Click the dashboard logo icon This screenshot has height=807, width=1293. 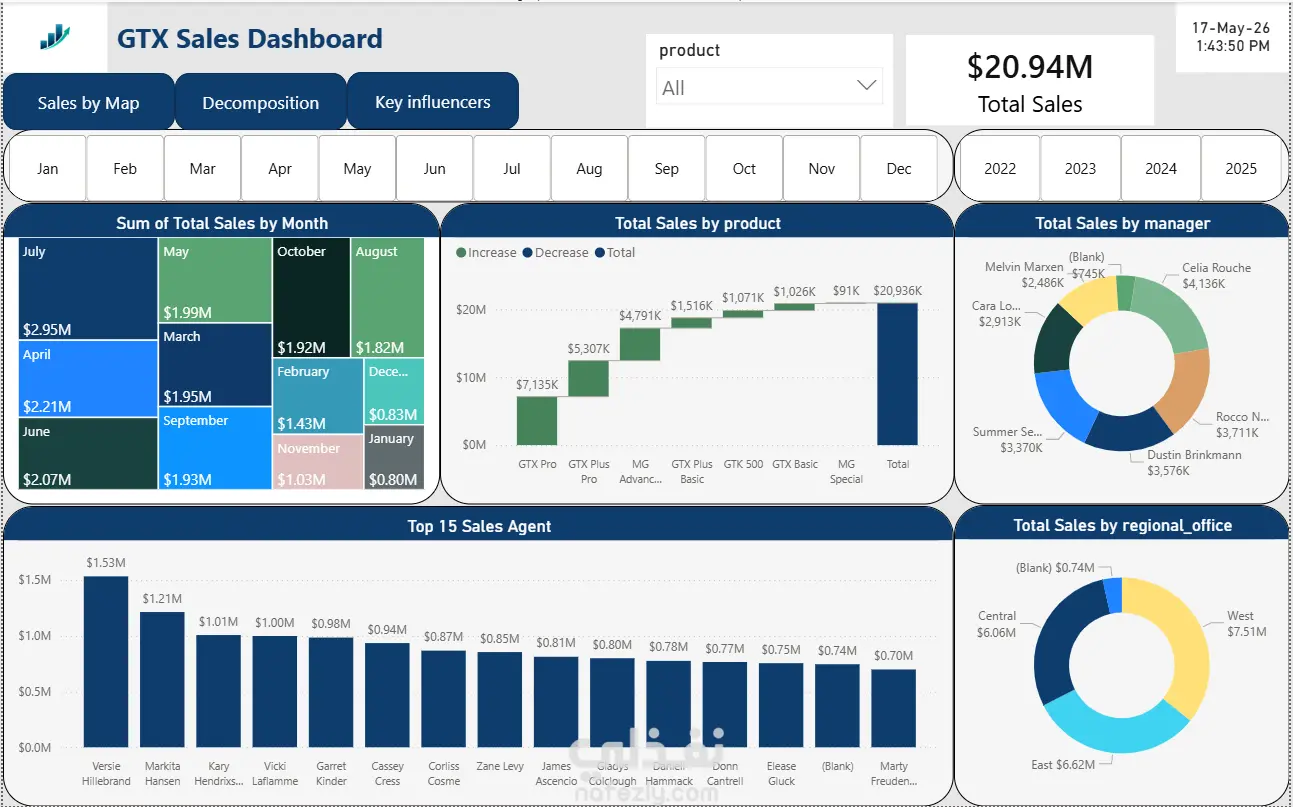point(55,38)
